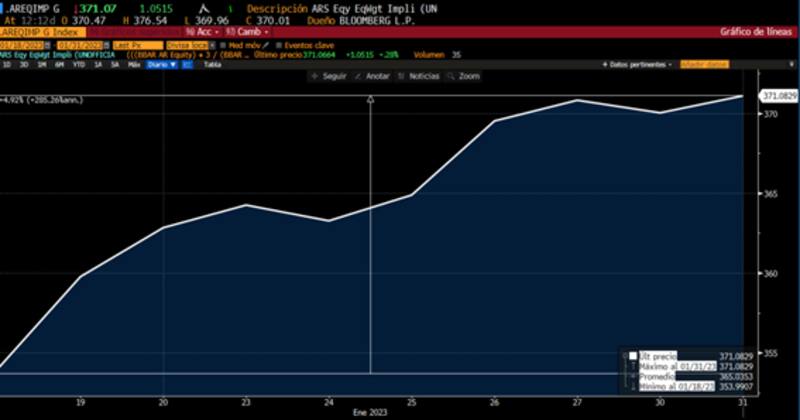Open the Camb dropdown menu
Image resolution: width=800 pixels, height=420 pixels.
(244, 32)
